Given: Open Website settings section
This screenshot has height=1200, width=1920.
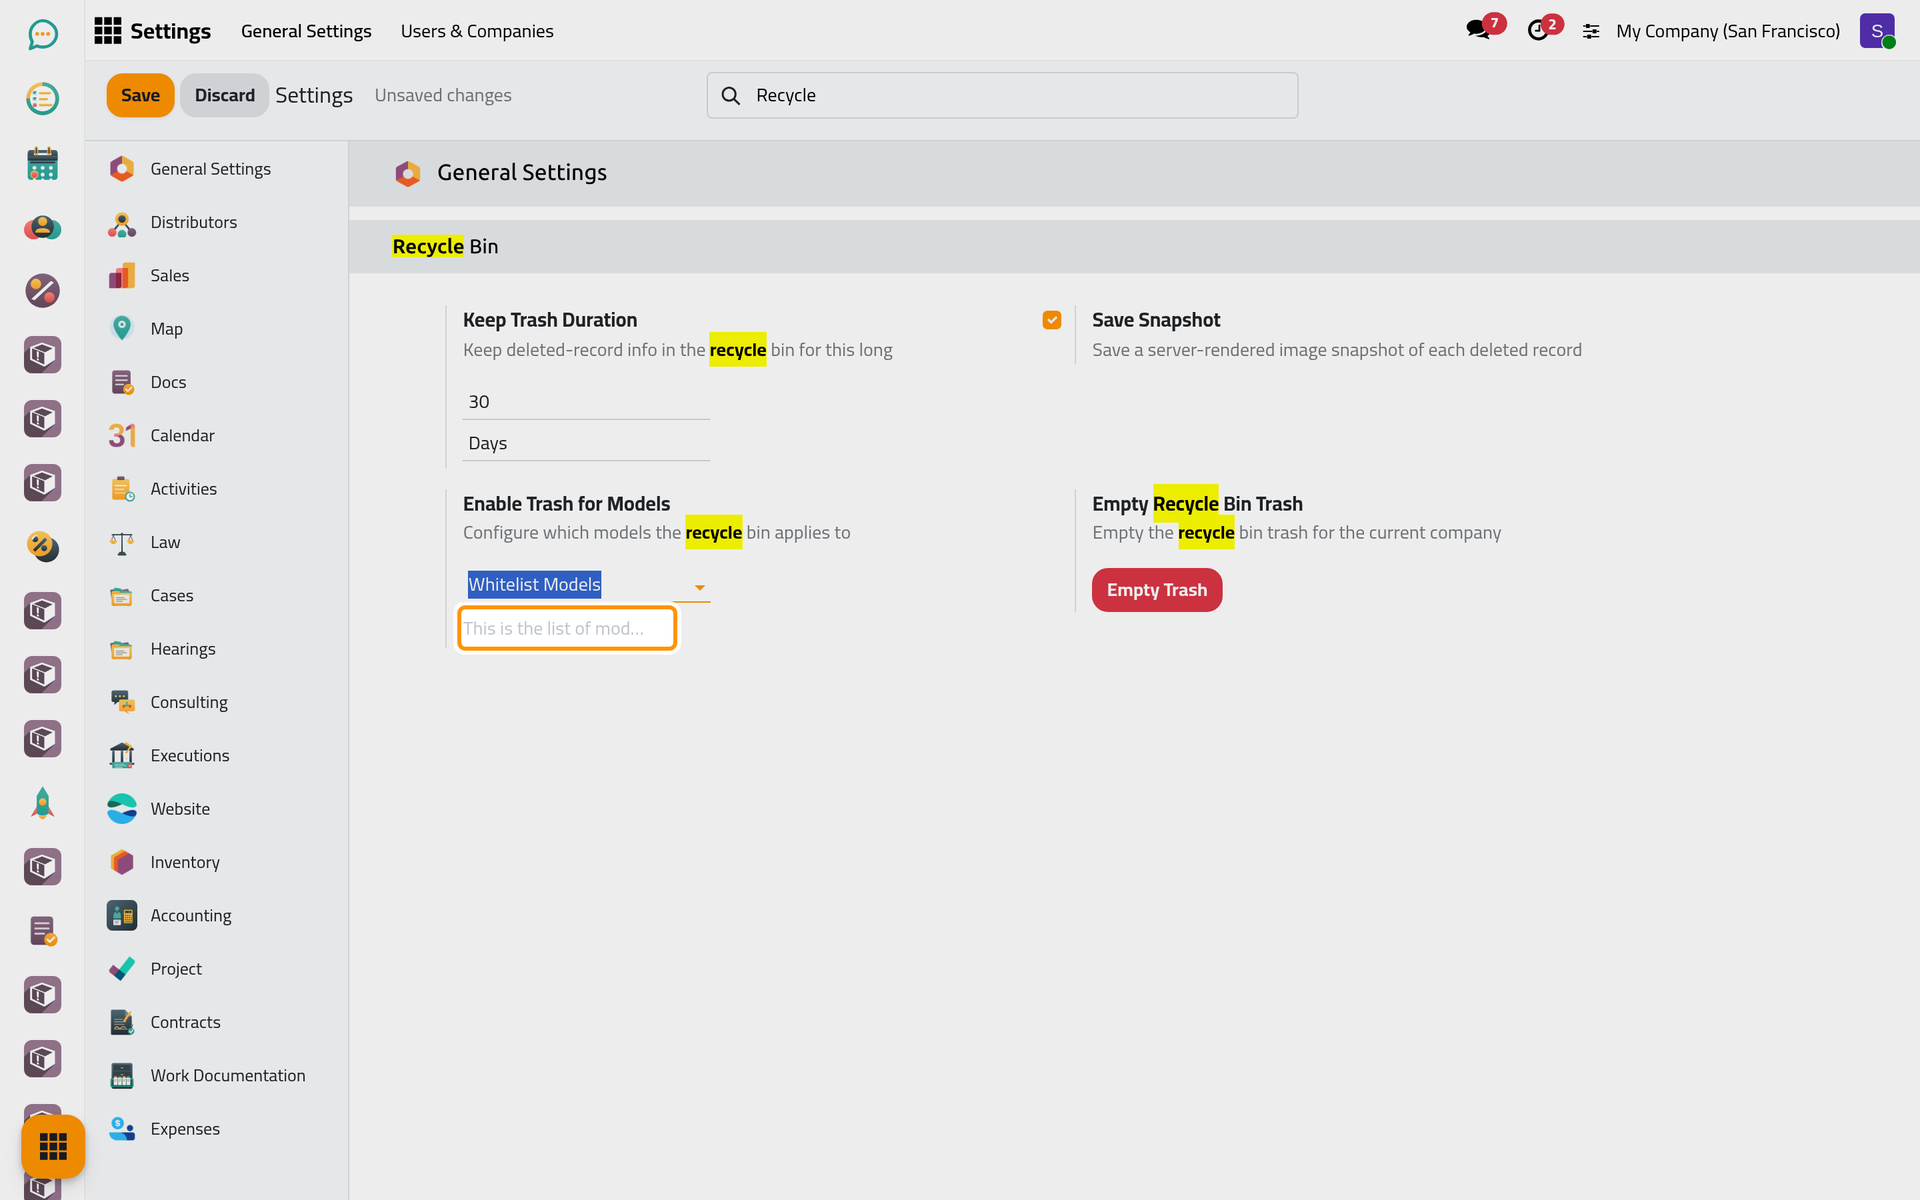Looking at the screenshot, I should click(216, 809).
